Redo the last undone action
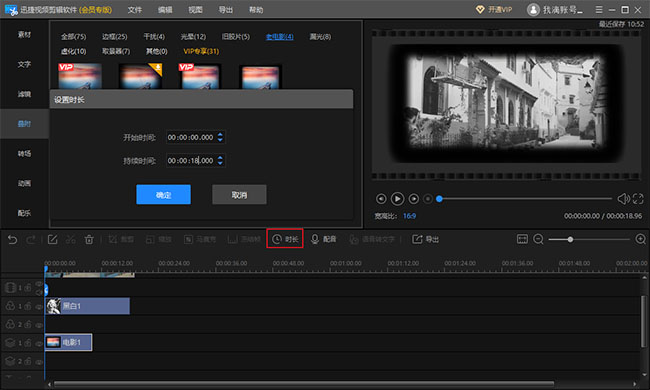This screenshot has width=650, height=390. [31, 240]
